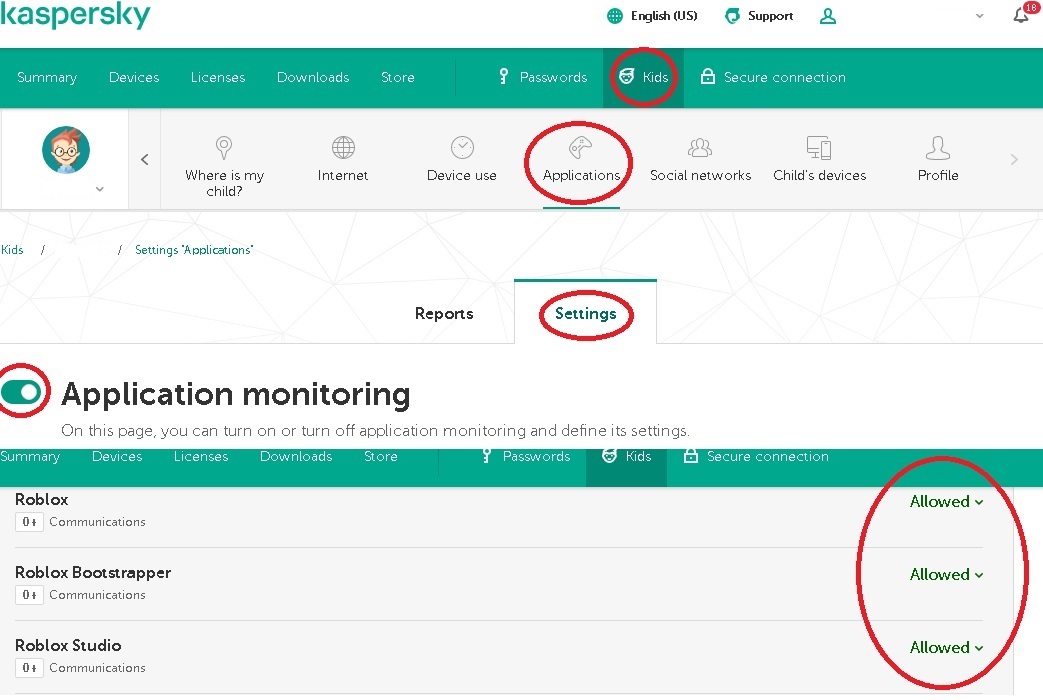1043x700 pixels.
Task: Click the Roblox Bootstrapper 0+ age rating badge
Action: pos(29,595)
